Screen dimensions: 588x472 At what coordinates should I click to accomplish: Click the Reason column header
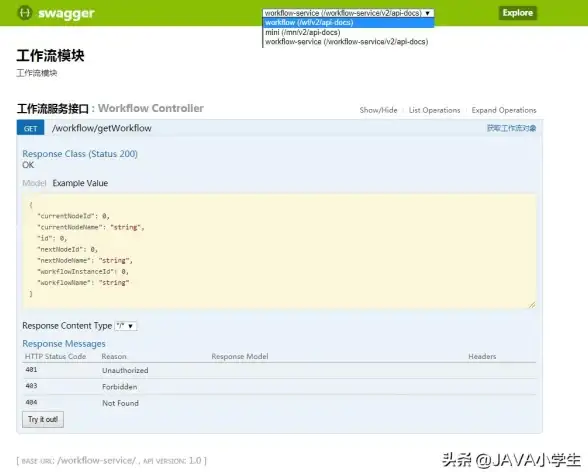click(114, 357)
